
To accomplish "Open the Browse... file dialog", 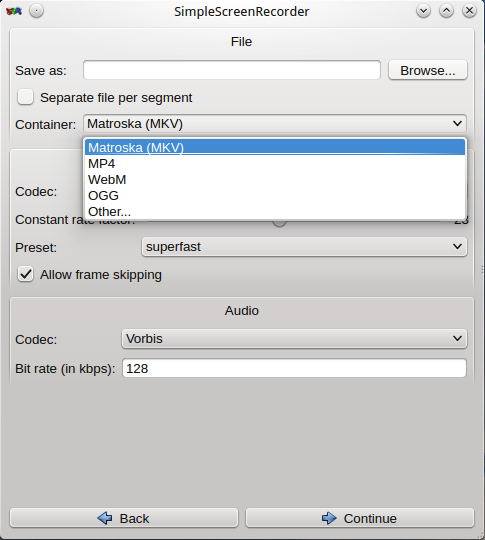I will tap(428, 70).
